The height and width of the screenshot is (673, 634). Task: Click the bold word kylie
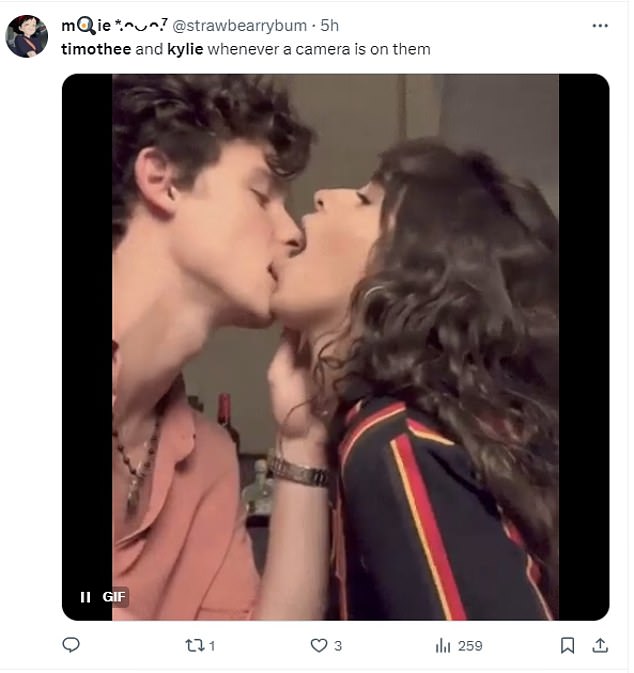click(185, 48)
